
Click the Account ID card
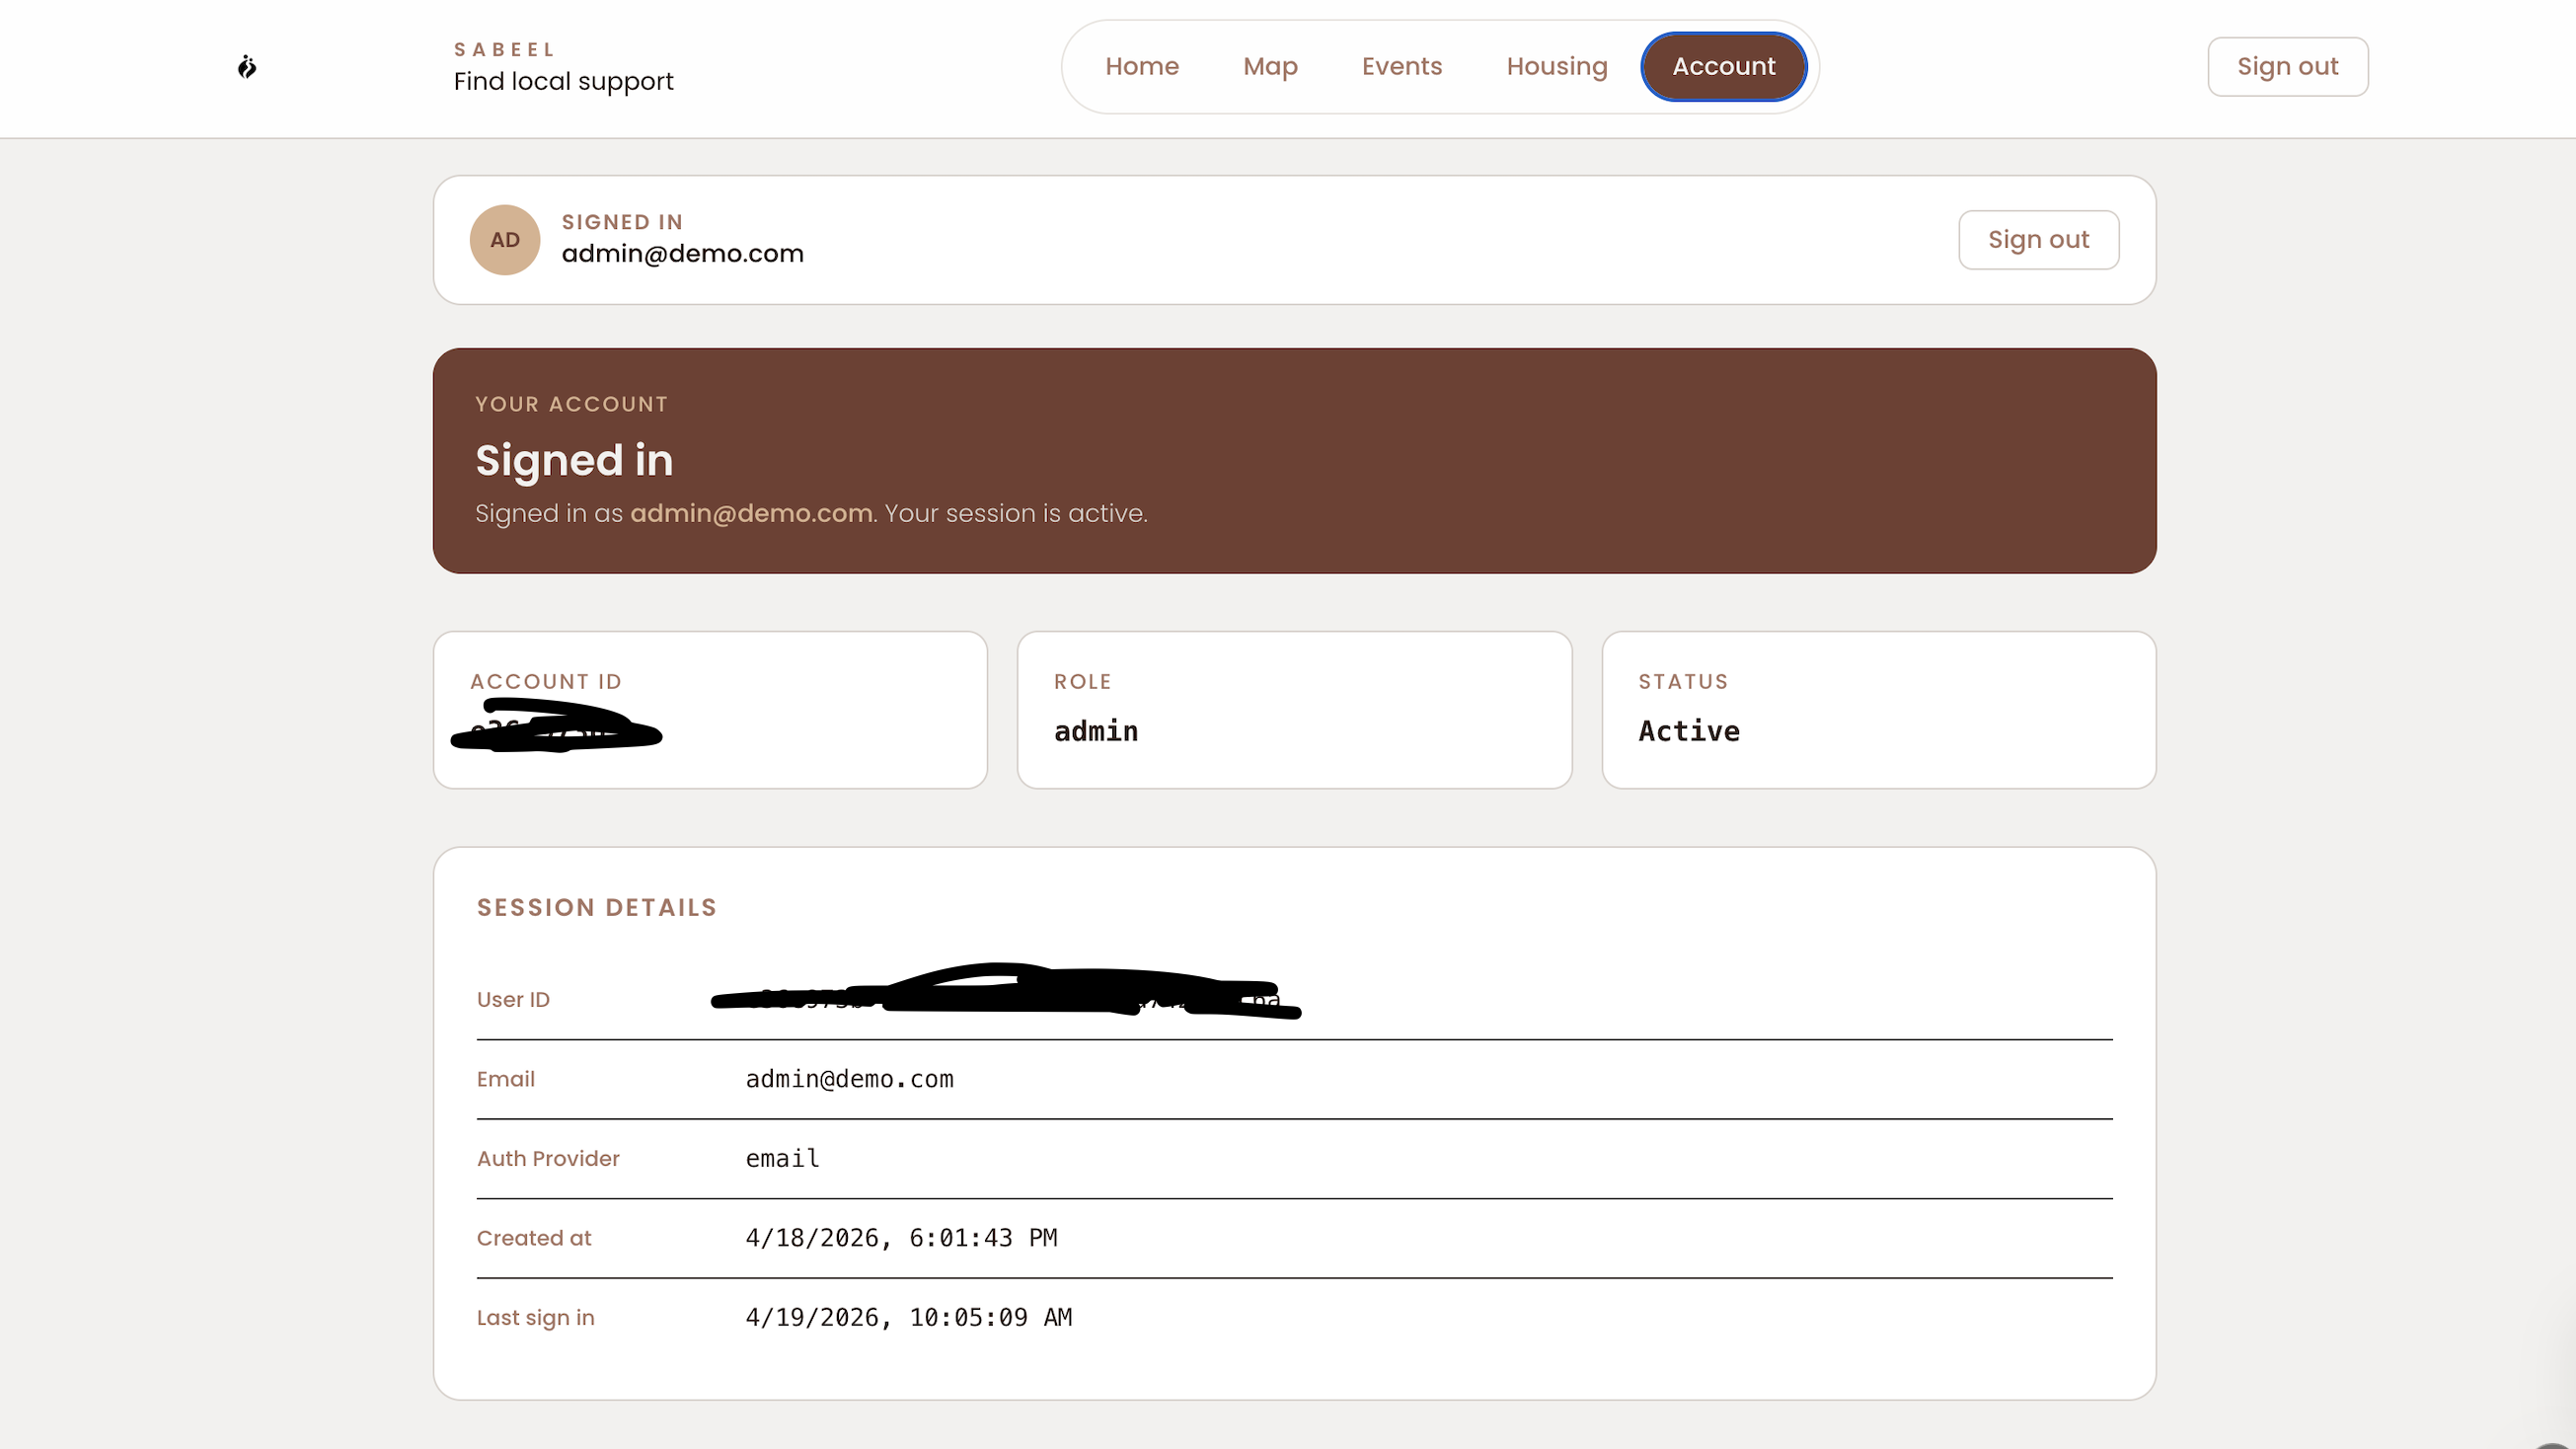[710, 710]
